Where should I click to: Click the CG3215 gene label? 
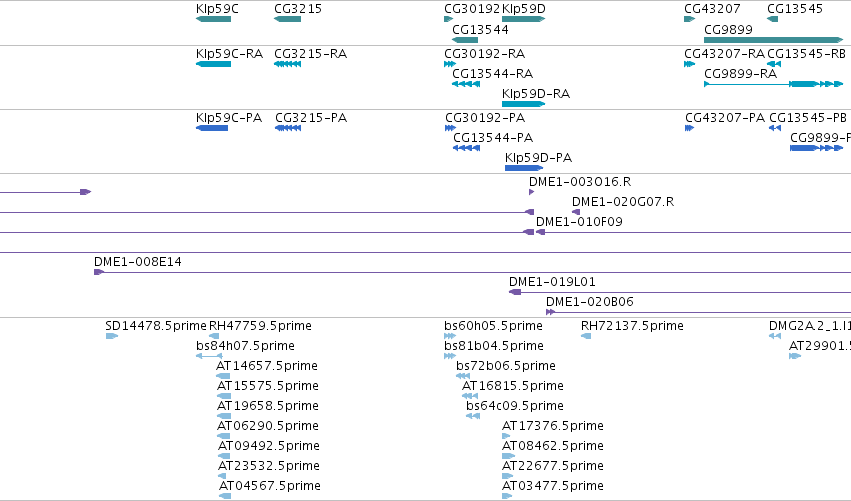298,9
